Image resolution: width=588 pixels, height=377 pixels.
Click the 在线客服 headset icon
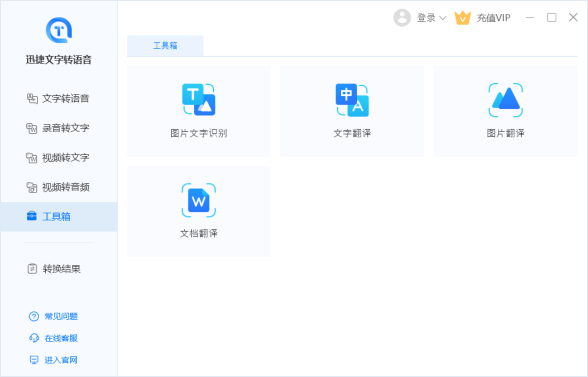tap(34, 338)
